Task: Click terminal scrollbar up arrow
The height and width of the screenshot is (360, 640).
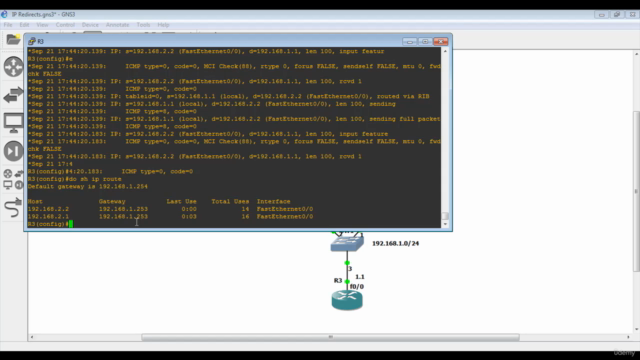Action: [x=445, y=51]
